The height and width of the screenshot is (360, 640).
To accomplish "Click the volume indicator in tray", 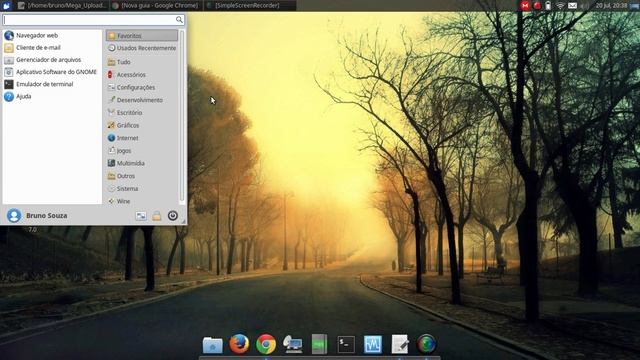I will pos(584,6).
